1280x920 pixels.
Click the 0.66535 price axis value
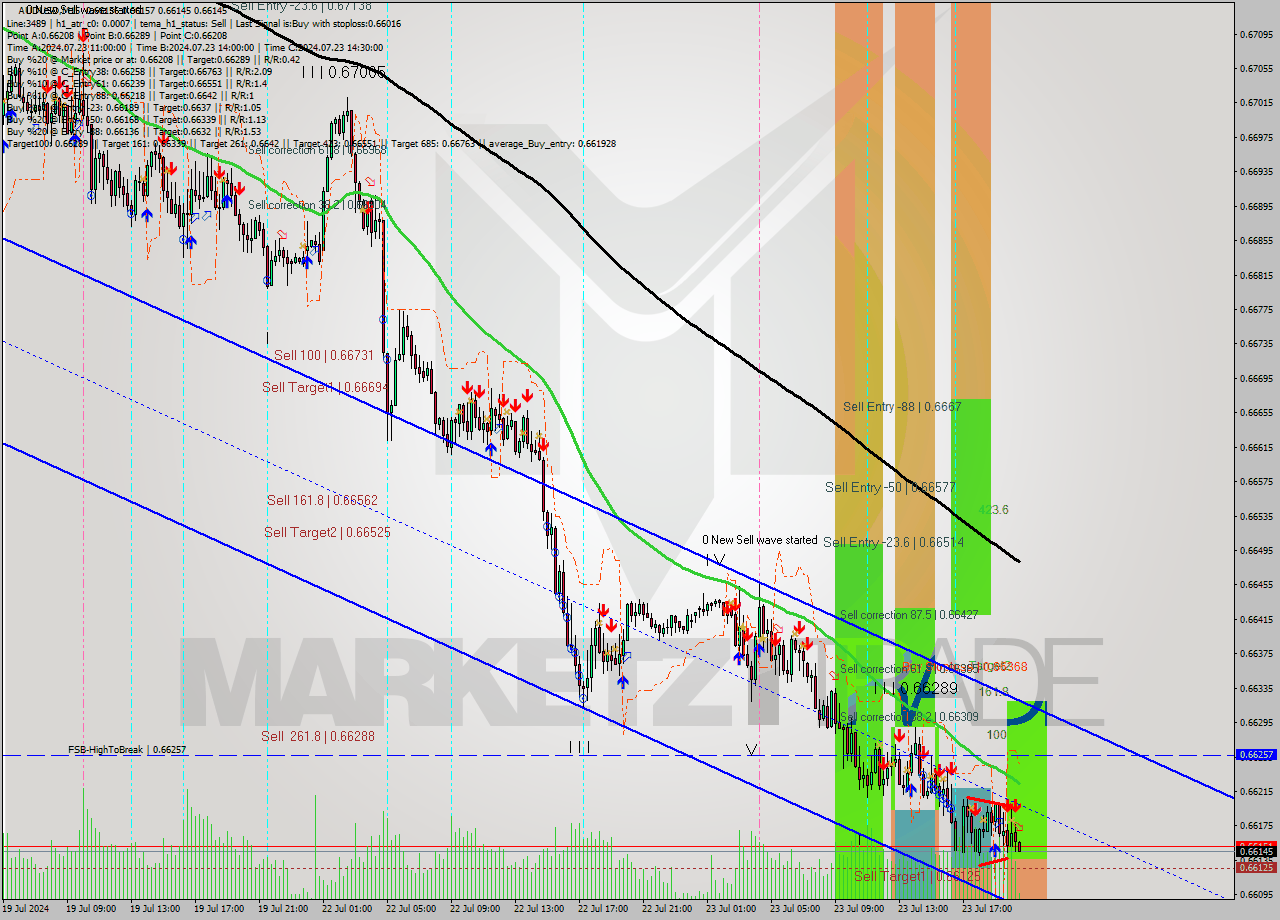click(1256, 517)
